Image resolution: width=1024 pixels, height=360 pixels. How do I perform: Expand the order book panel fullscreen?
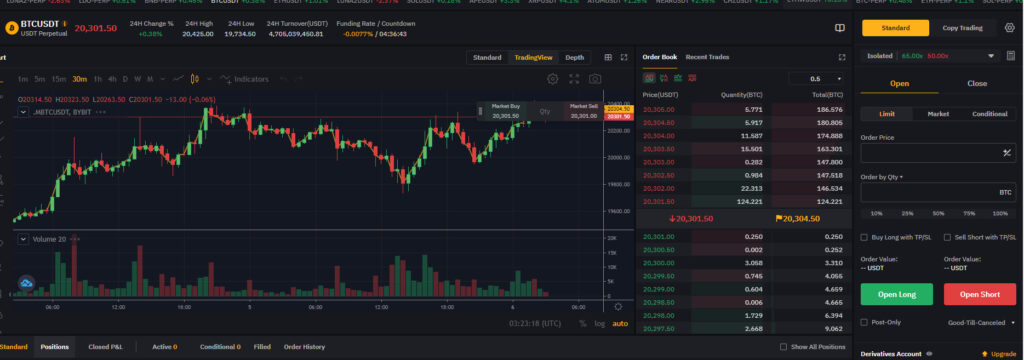842,57
